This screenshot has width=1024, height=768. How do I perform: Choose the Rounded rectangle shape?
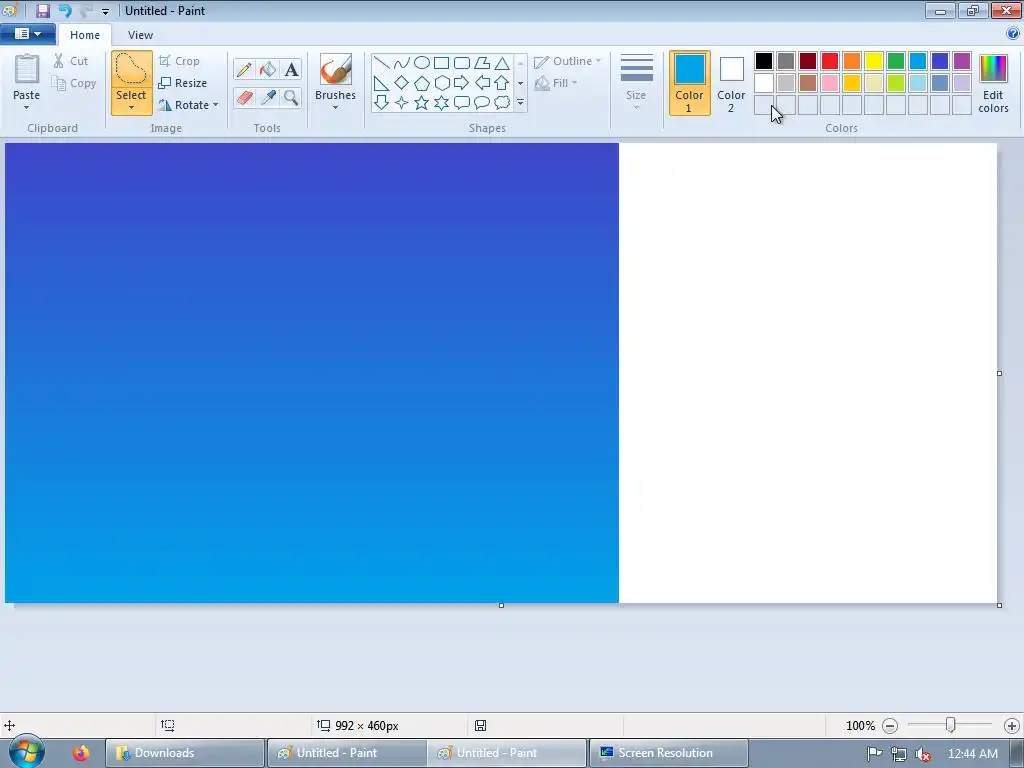coord(462,63)
